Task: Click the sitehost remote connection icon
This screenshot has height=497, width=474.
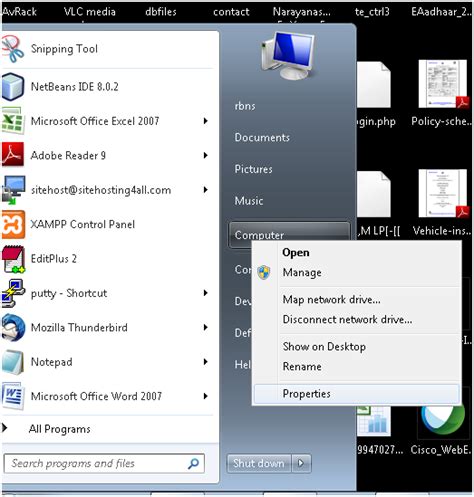Action: pos(13,190)
